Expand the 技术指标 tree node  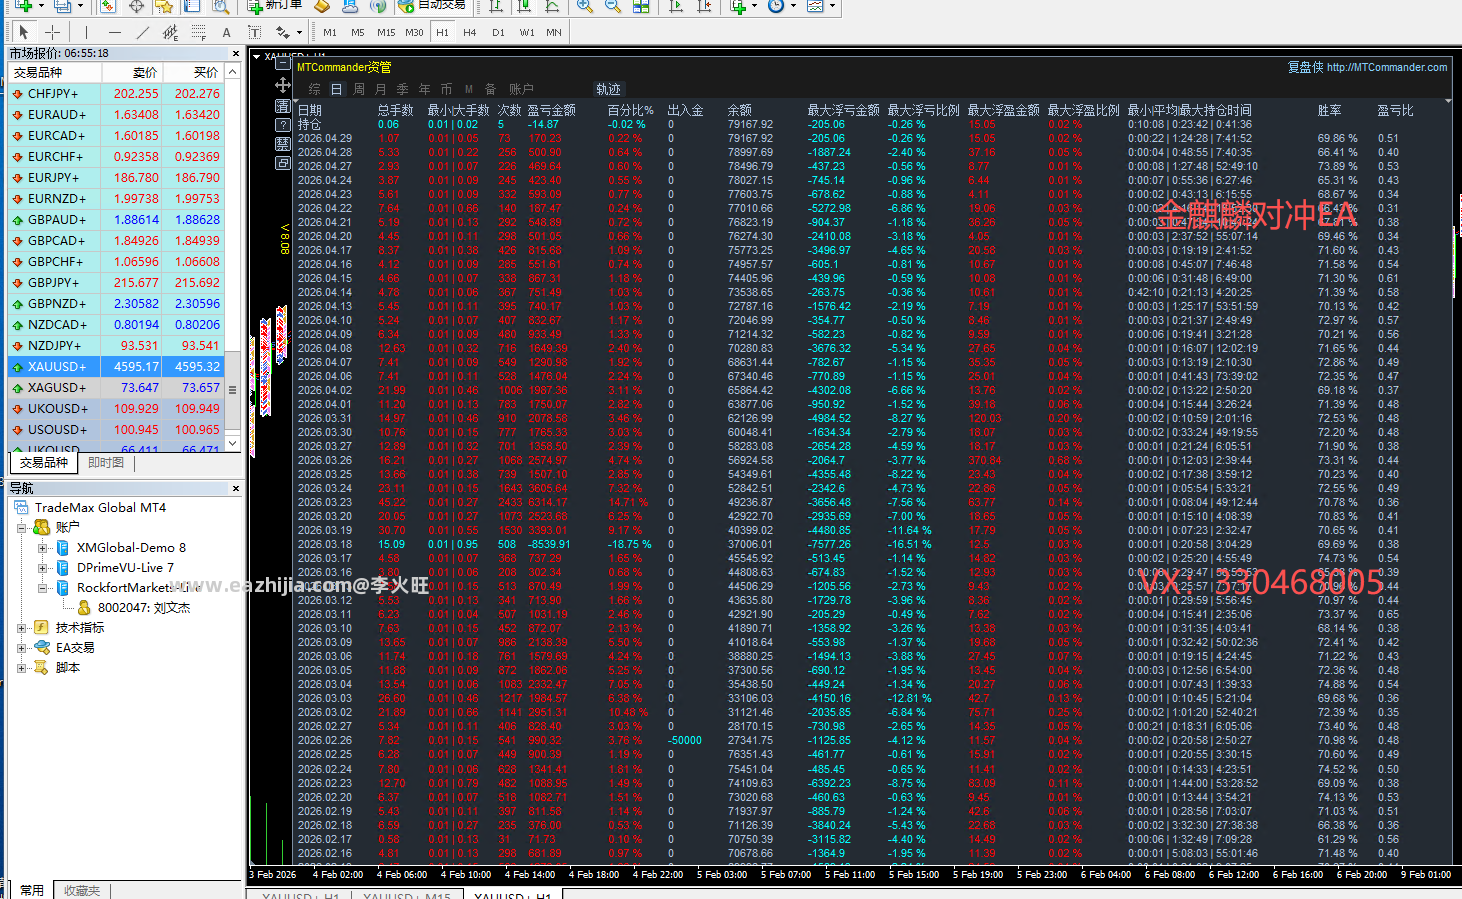pyautogui.click(x=21, y=627)
